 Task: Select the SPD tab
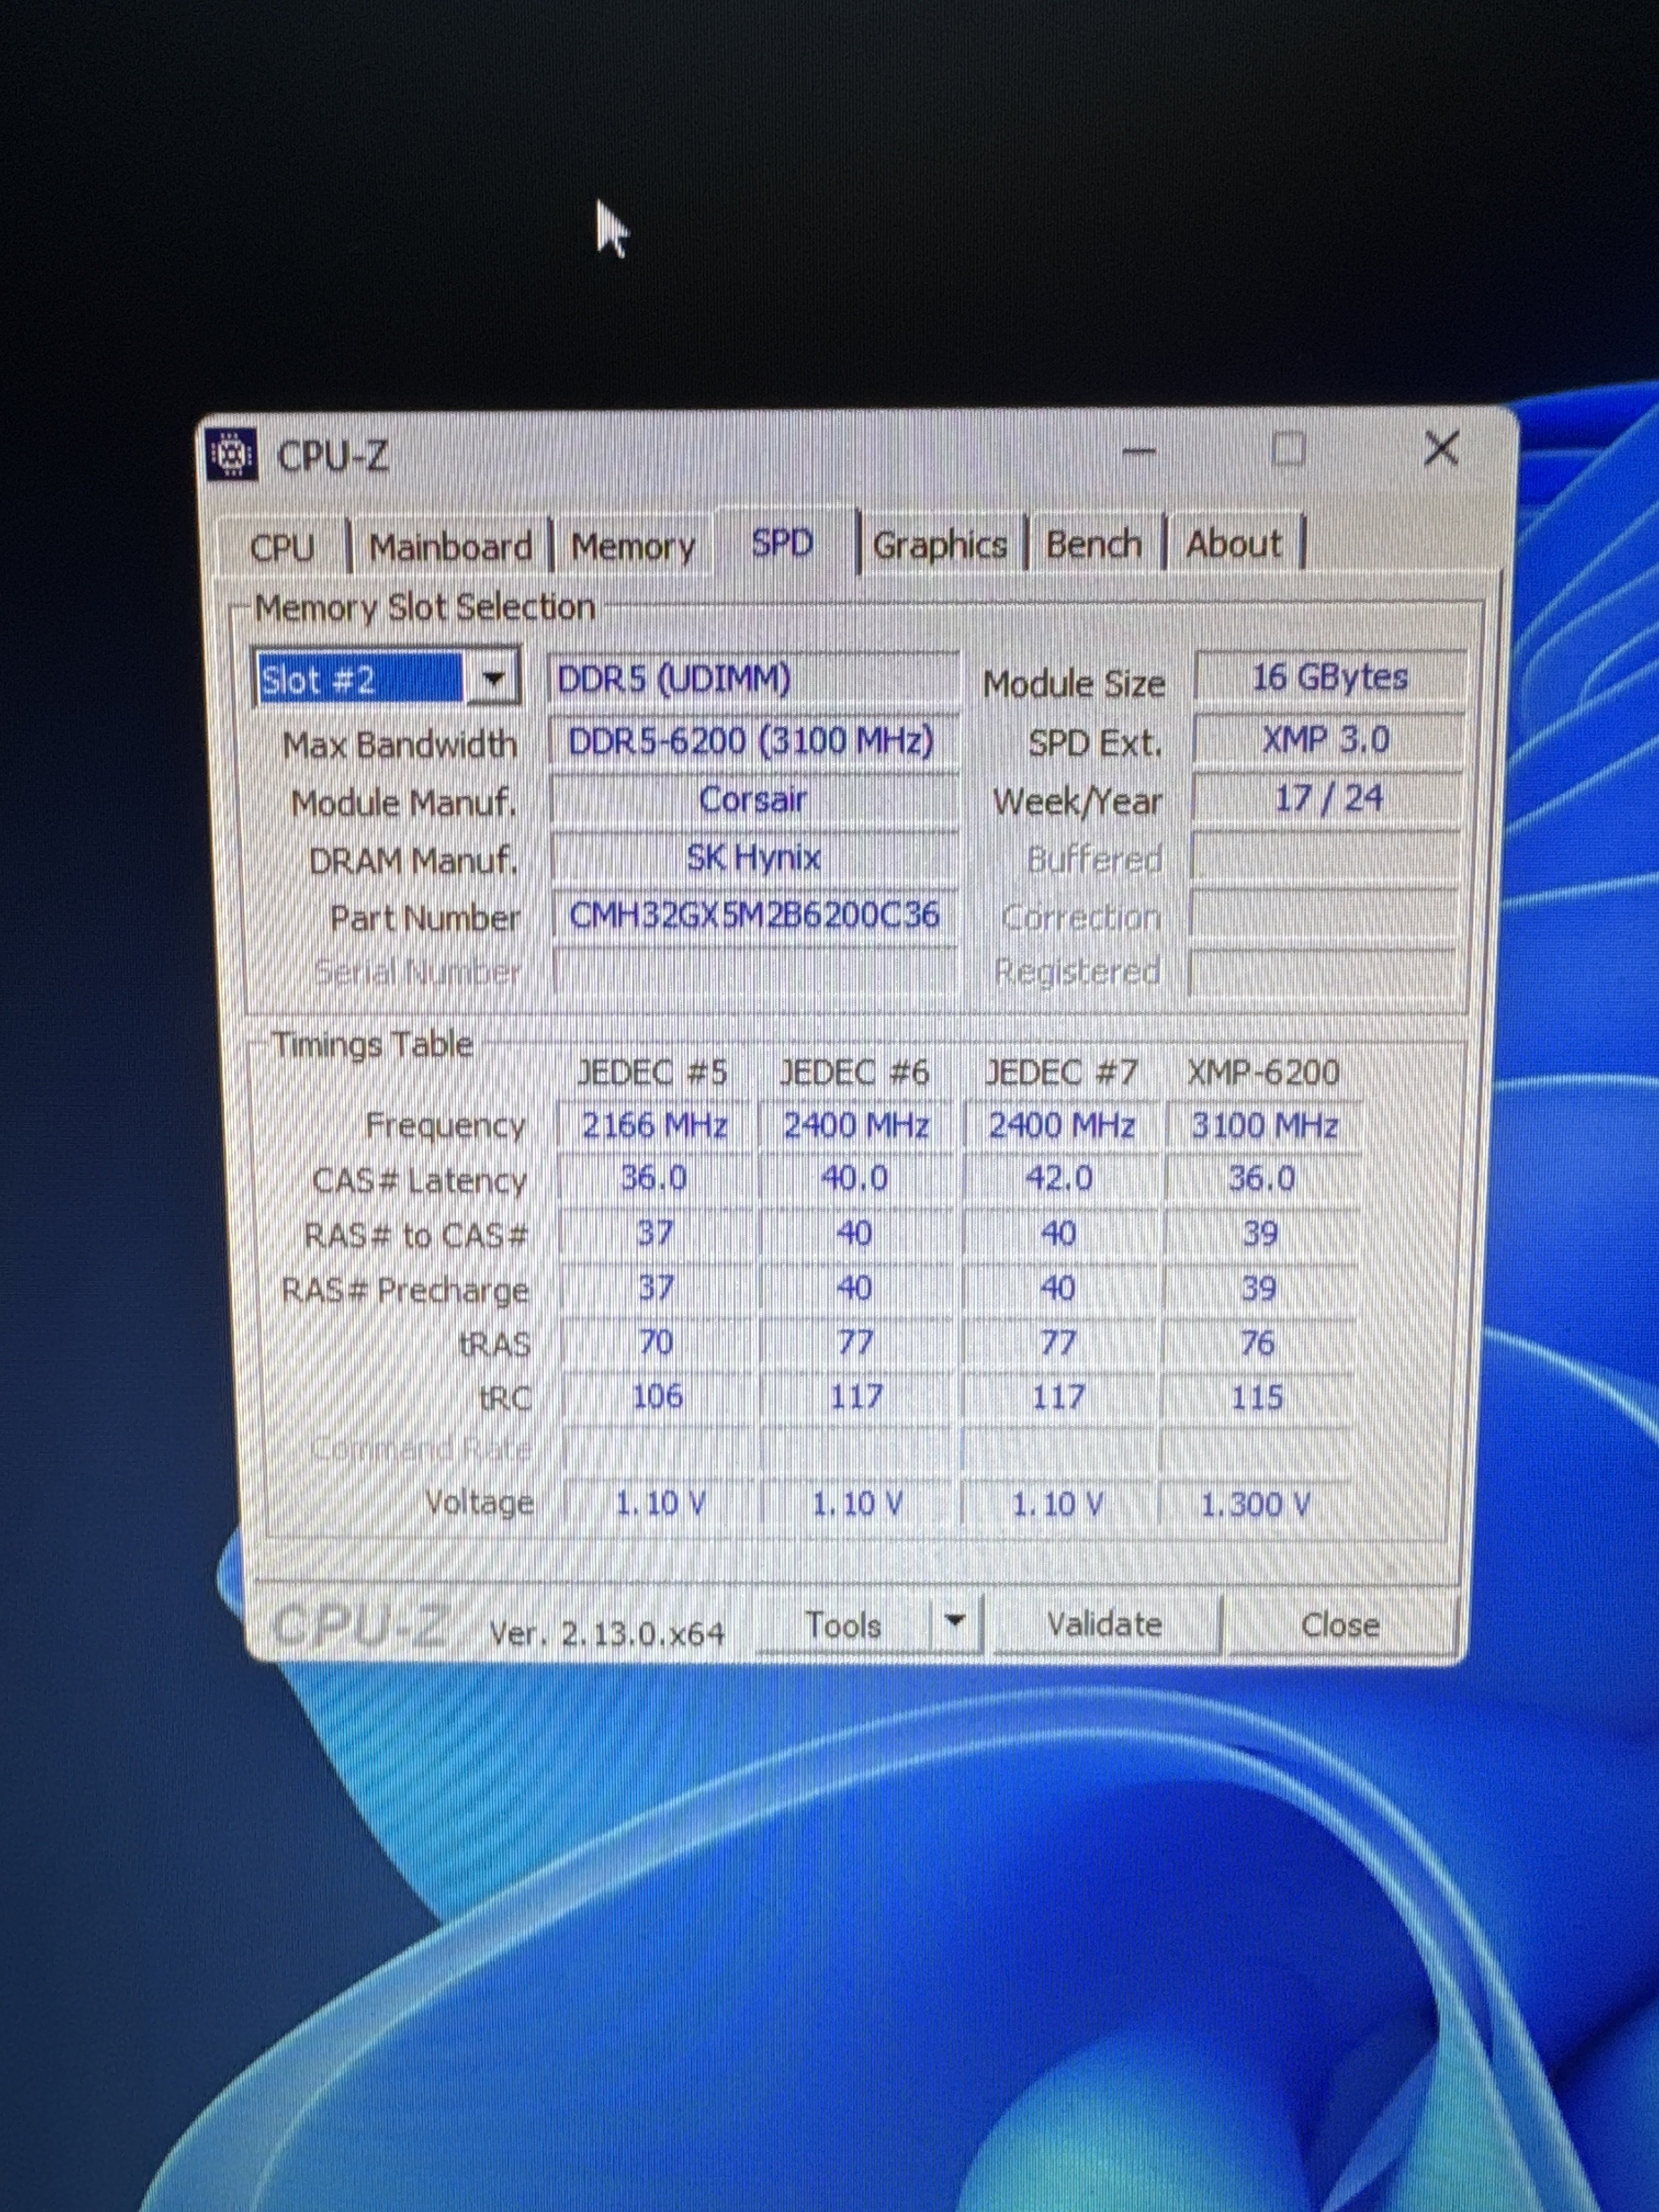click(782, 543)
